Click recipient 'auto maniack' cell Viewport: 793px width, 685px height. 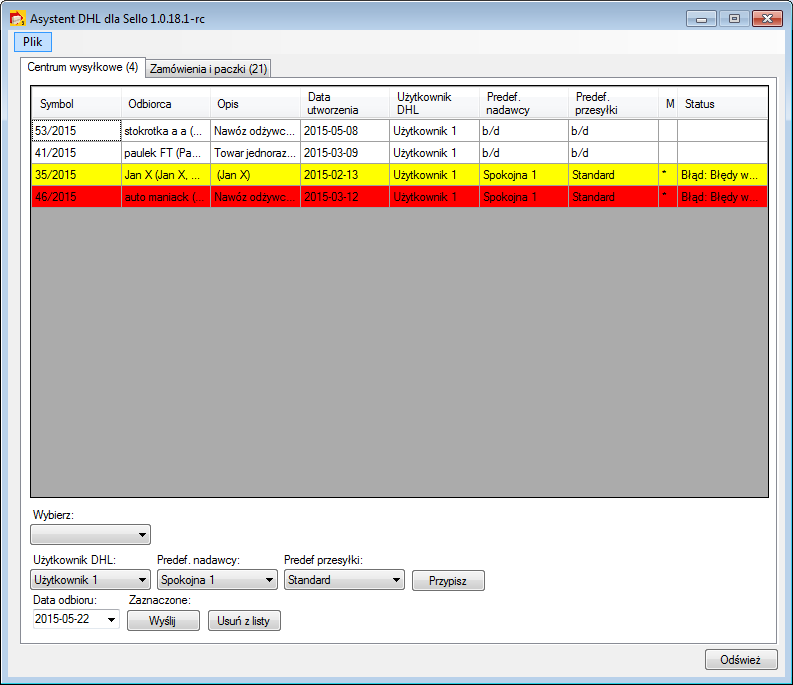click(x=166, y=197)
